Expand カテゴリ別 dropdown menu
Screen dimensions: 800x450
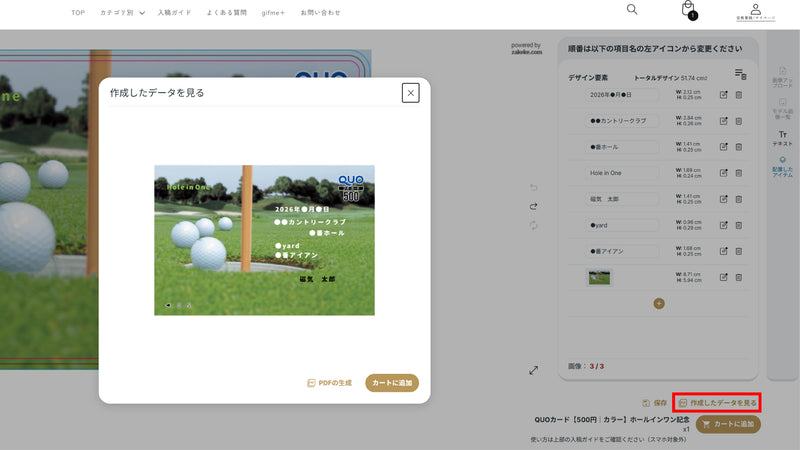[x=122, y=13]
